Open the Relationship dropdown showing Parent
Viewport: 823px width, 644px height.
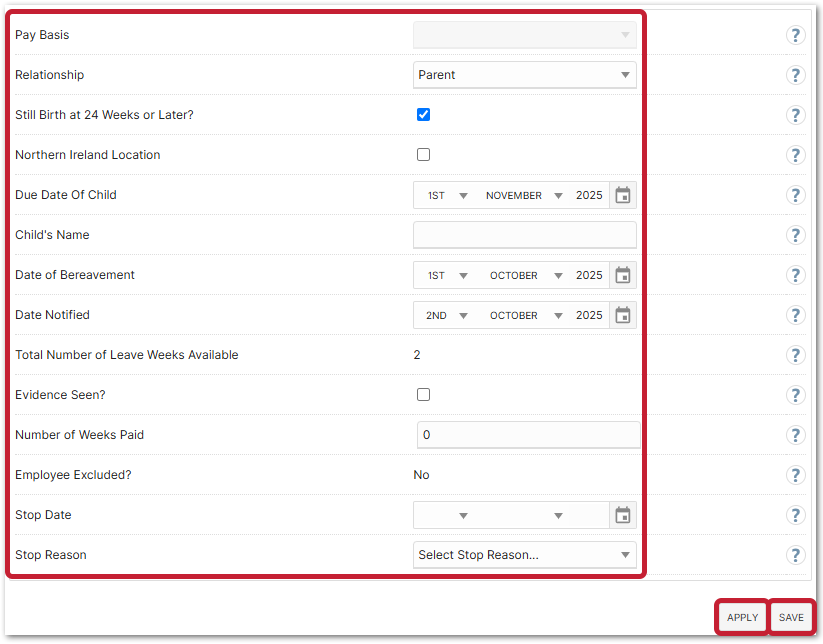524,75
